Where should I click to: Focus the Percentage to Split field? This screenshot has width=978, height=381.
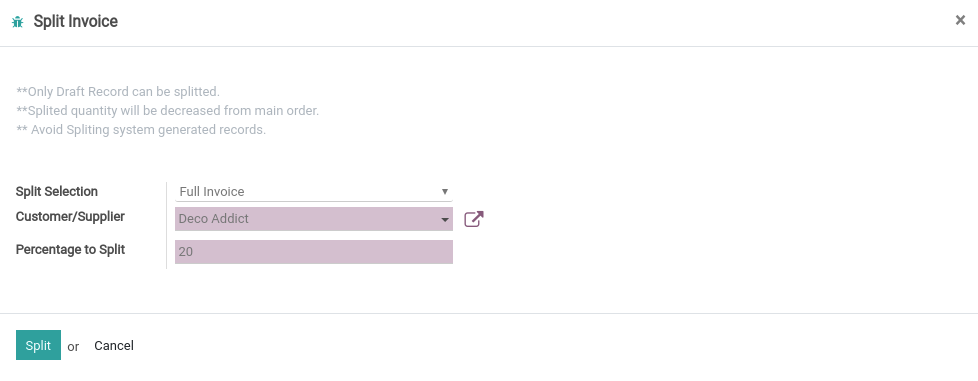point(314,252)
